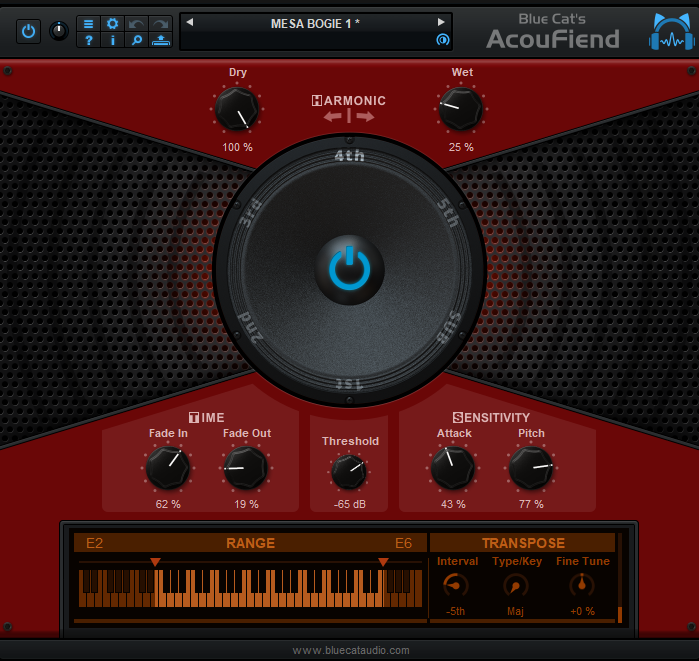Image resolution: width=699 pixels, height=661 pixels.
Task: Click the Wet knob
Action: (461, 109)
